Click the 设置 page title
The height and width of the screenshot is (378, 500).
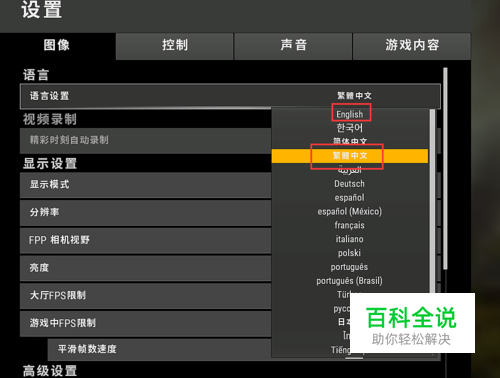[42, 9]
